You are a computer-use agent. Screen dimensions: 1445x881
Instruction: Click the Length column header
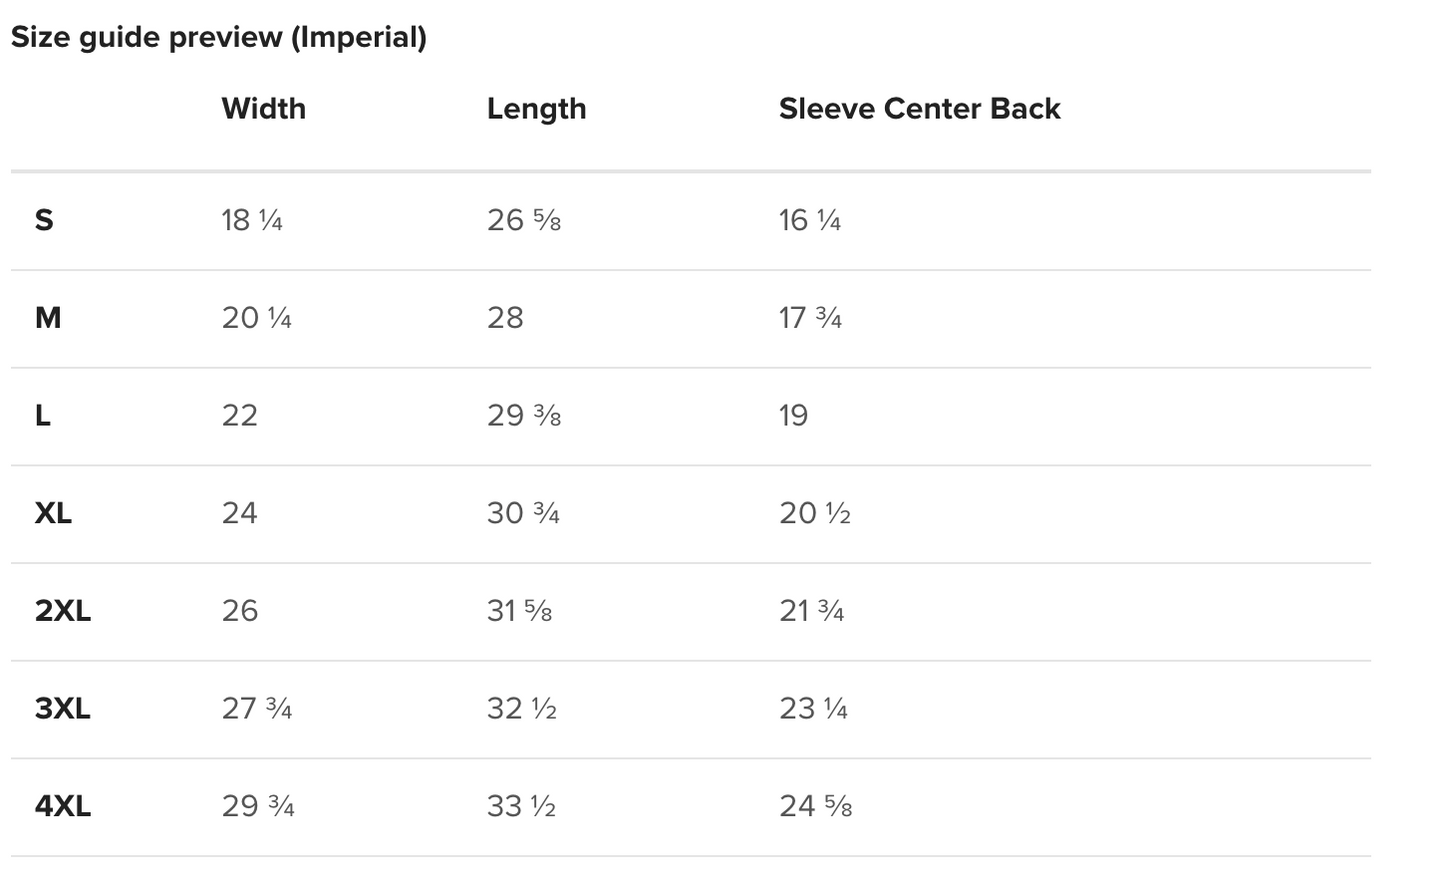click(x=536, y=108)
